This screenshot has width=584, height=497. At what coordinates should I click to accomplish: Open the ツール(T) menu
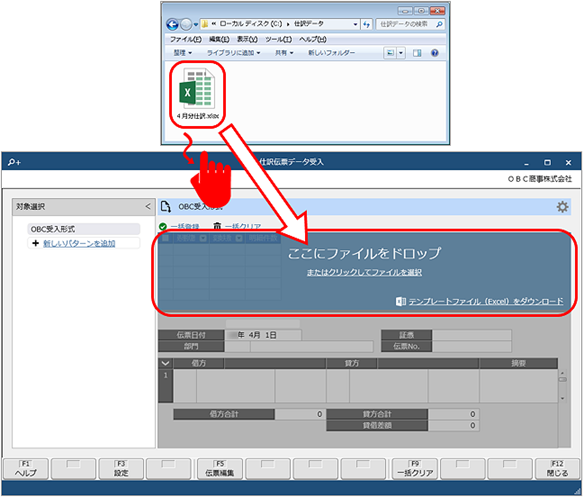[279, 39]
